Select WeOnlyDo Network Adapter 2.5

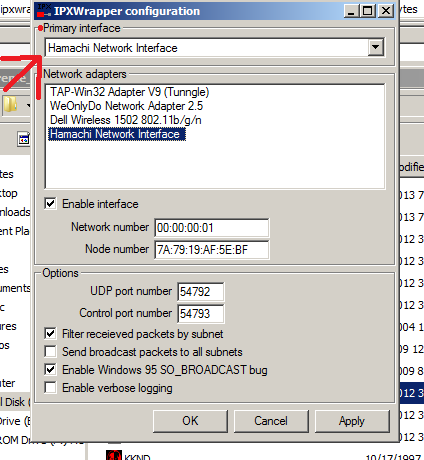[x=126, y=106]
